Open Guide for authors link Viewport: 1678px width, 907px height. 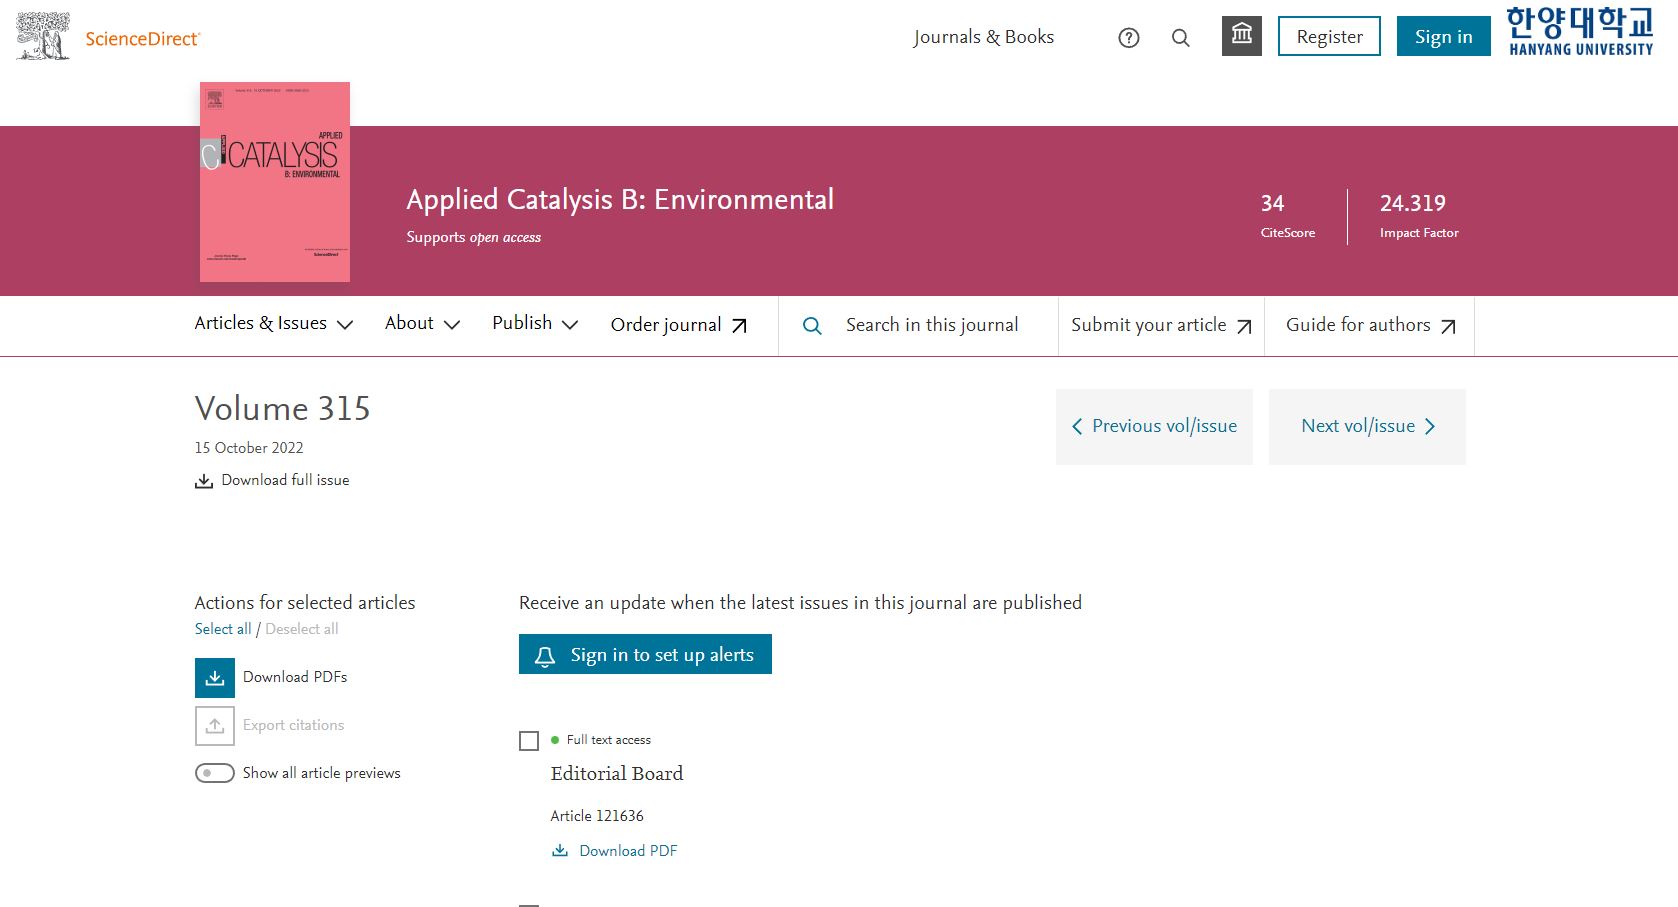coord(1369,325)
